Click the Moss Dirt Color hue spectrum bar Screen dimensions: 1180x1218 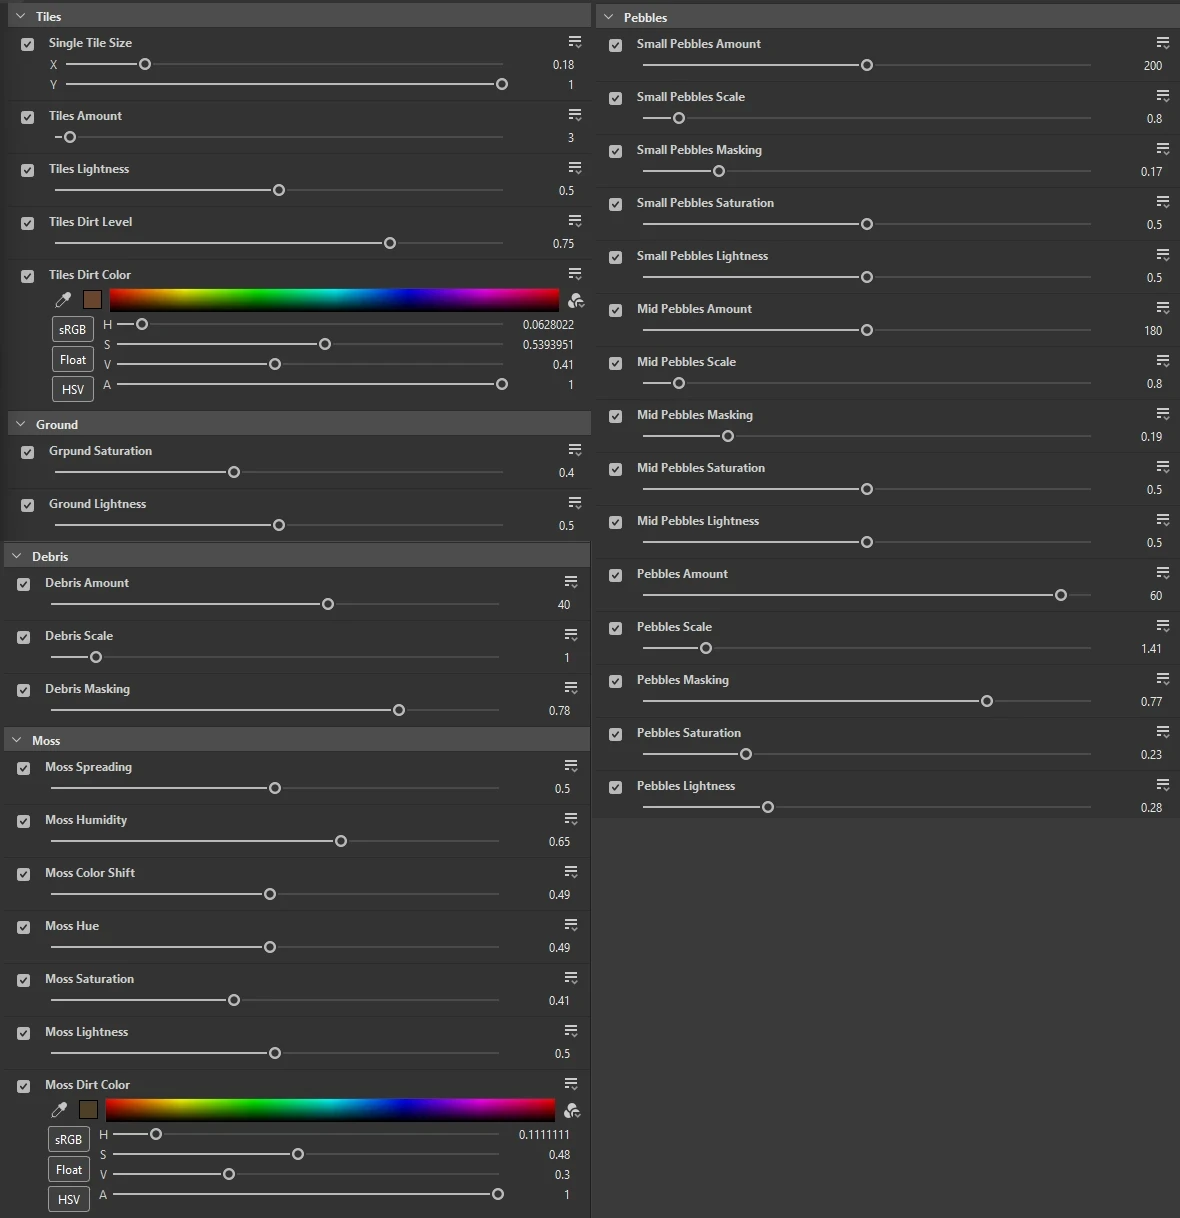tap(330, 1110)
